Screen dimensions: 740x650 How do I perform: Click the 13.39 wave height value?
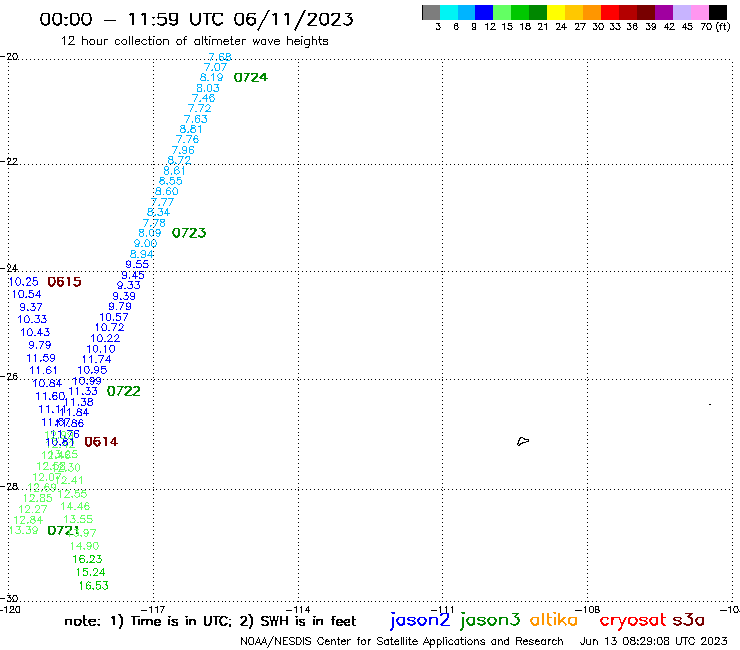pos(24,530)
